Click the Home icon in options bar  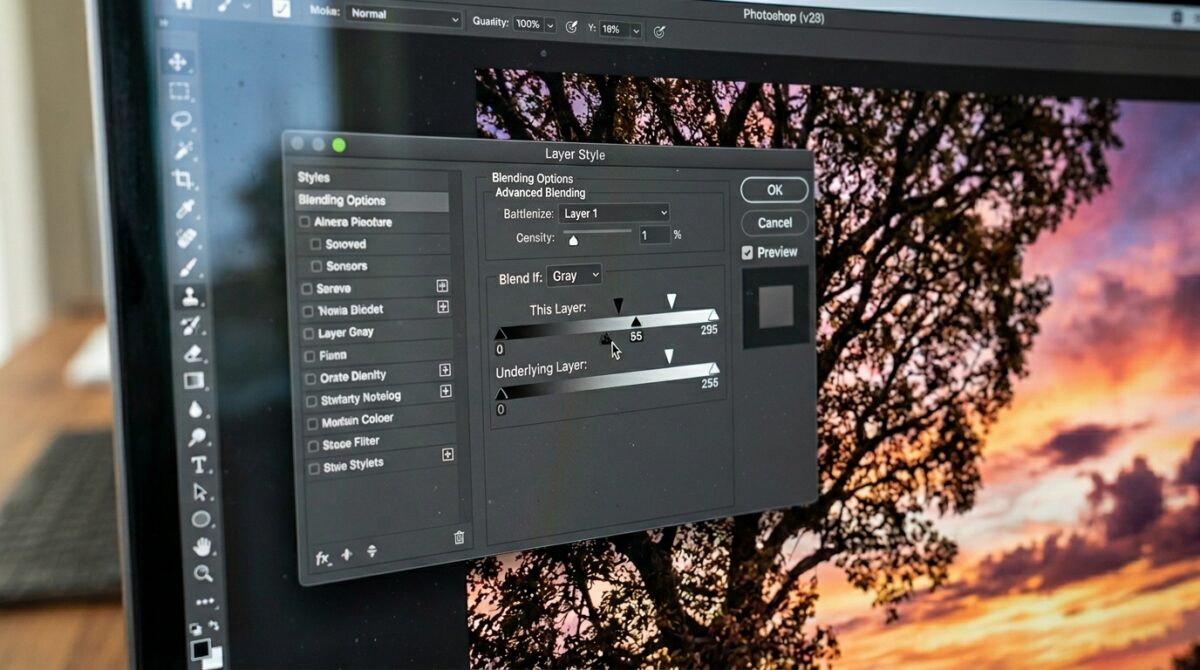(183, 4)
